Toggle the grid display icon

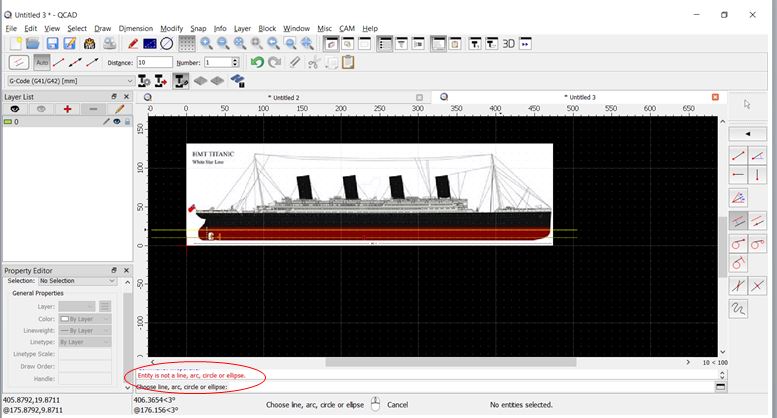point(186,44)
